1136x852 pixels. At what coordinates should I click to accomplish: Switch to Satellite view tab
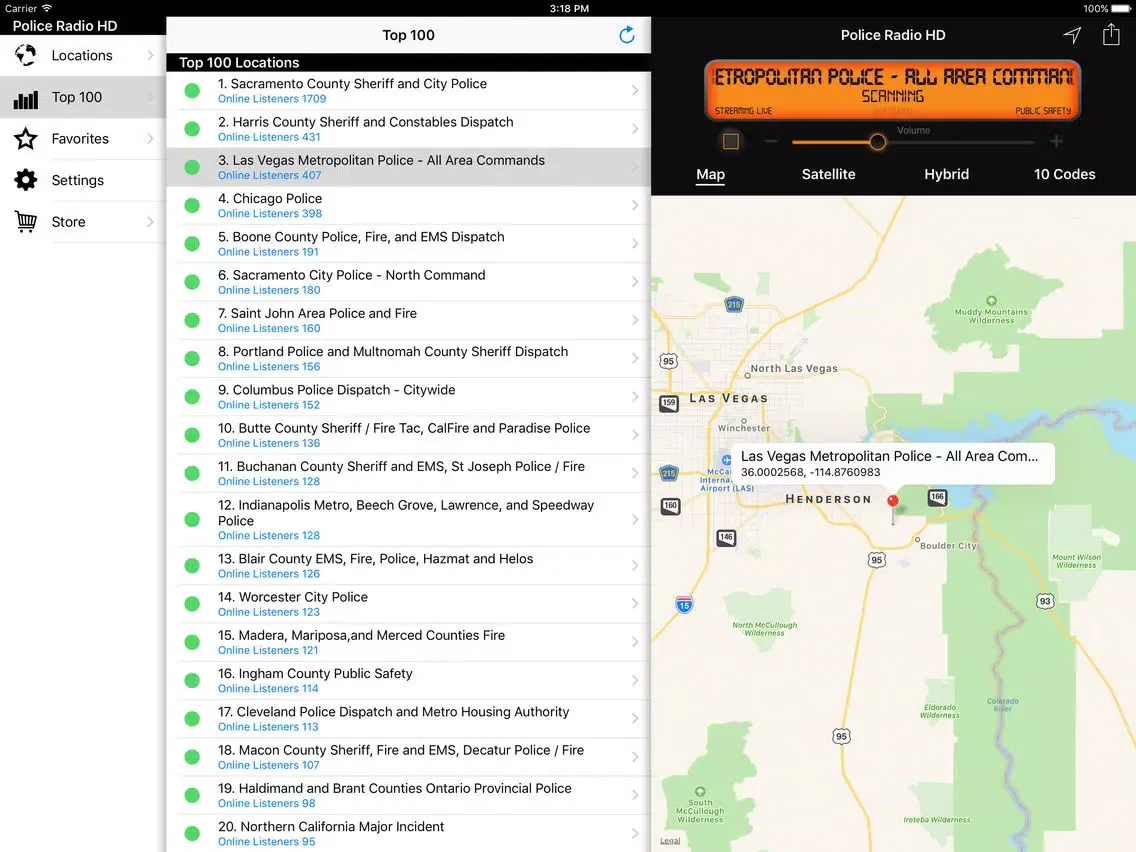(x=828, y=174)
